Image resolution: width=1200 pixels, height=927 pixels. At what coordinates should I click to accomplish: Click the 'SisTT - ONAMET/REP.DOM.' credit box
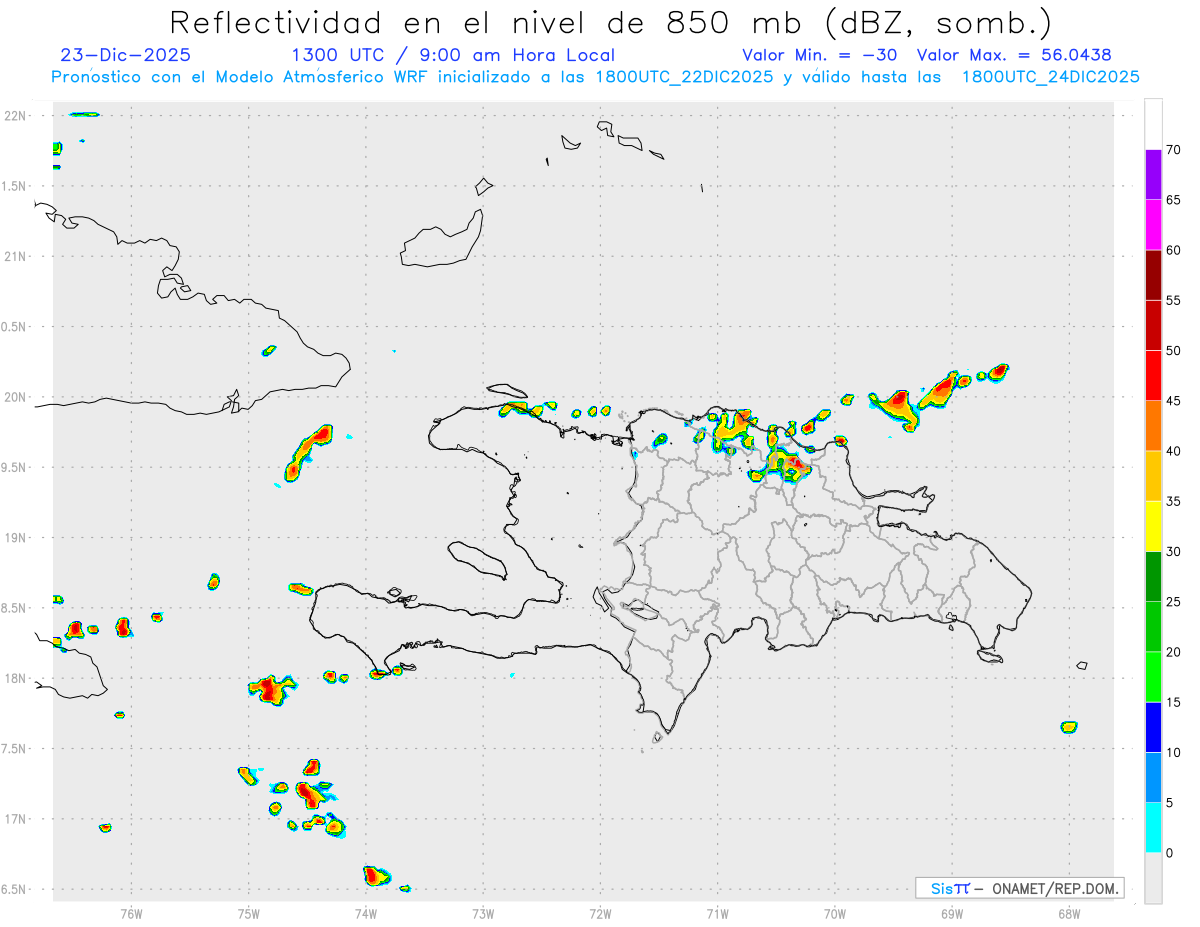[x=1019, y=888]
